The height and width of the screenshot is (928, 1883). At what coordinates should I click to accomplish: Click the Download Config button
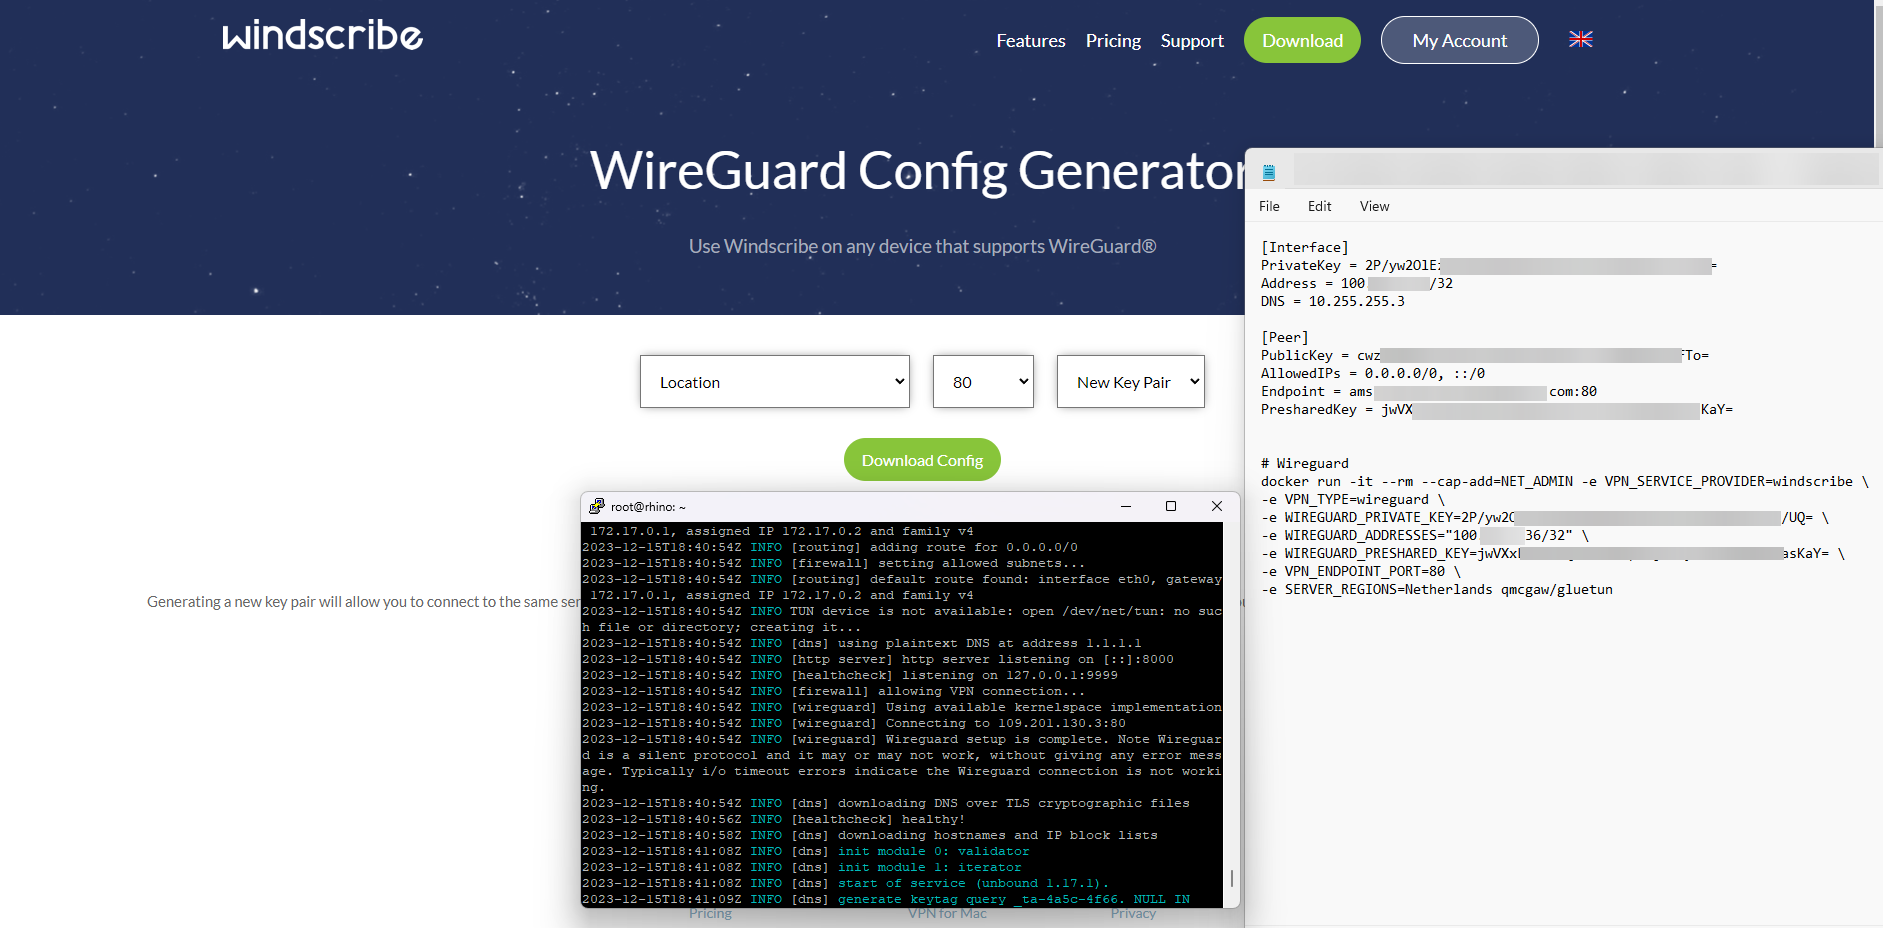coord(922,460)
